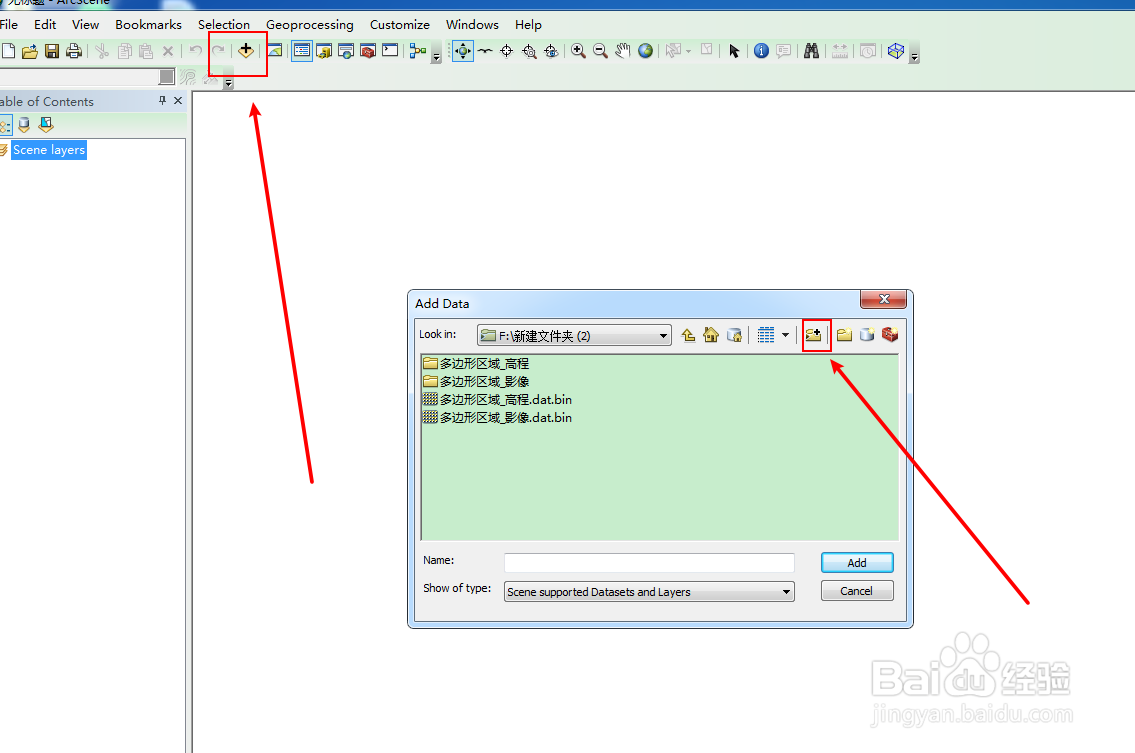Select the Identify info tool

pyautogui.click(x=761, y=51)
